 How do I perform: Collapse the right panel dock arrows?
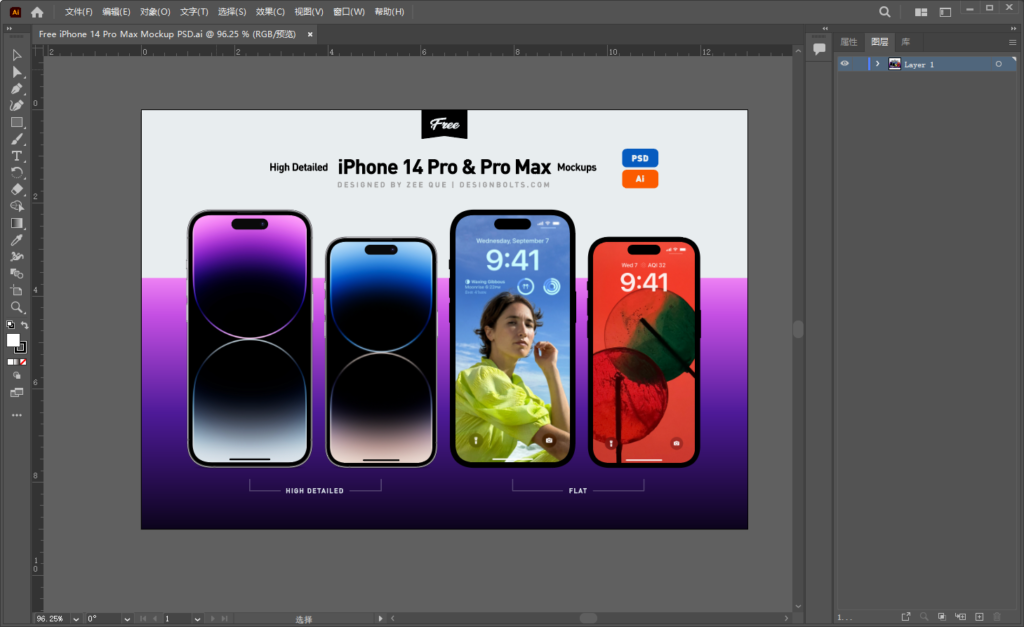pyautogui.click(x=1014, y=28)
